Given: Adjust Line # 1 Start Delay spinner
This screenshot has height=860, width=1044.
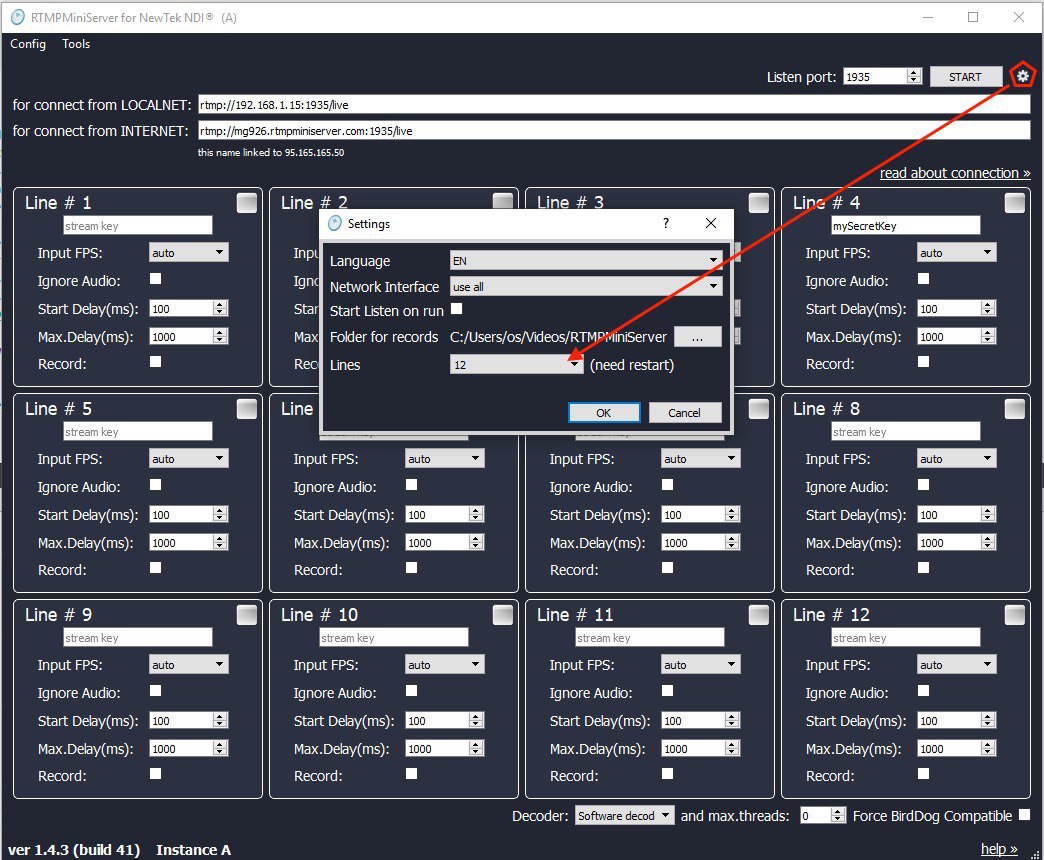Looking at the screenshot, I should click(x=220, y=308).
